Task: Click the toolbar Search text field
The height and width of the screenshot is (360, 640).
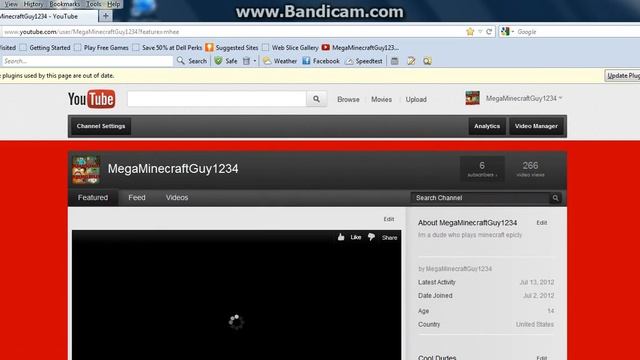Action: click(x=87, y=61)
